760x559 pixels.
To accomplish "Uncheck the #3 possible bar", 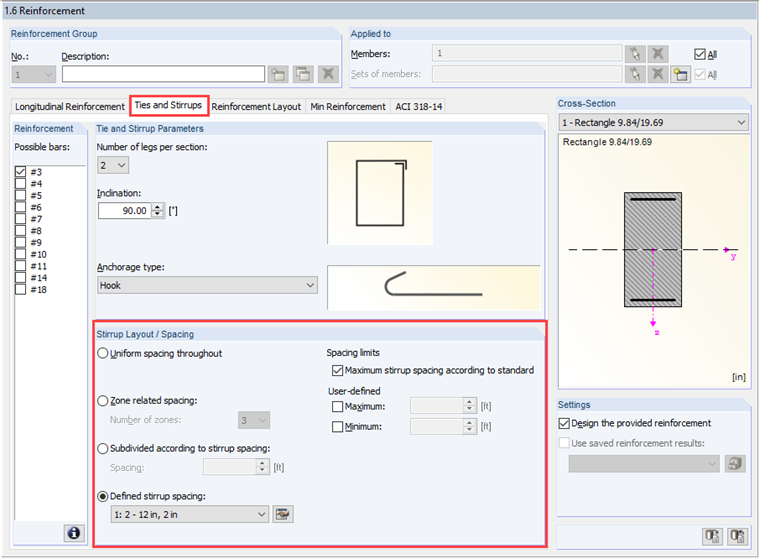I will pyautogui.click(x=20, y=172).
